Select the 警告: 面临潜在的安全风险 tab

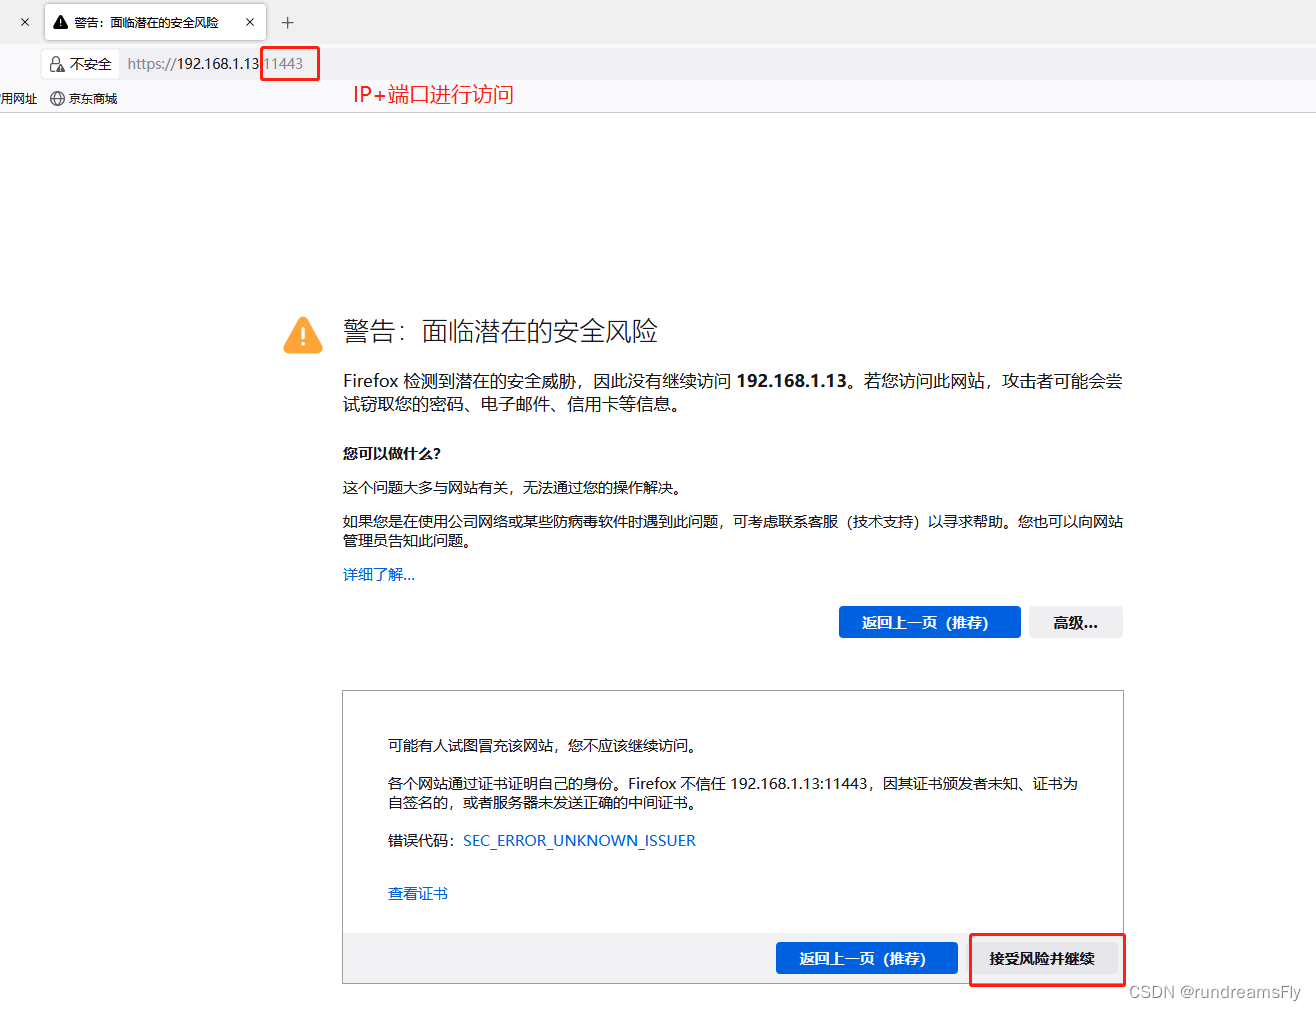155,22
